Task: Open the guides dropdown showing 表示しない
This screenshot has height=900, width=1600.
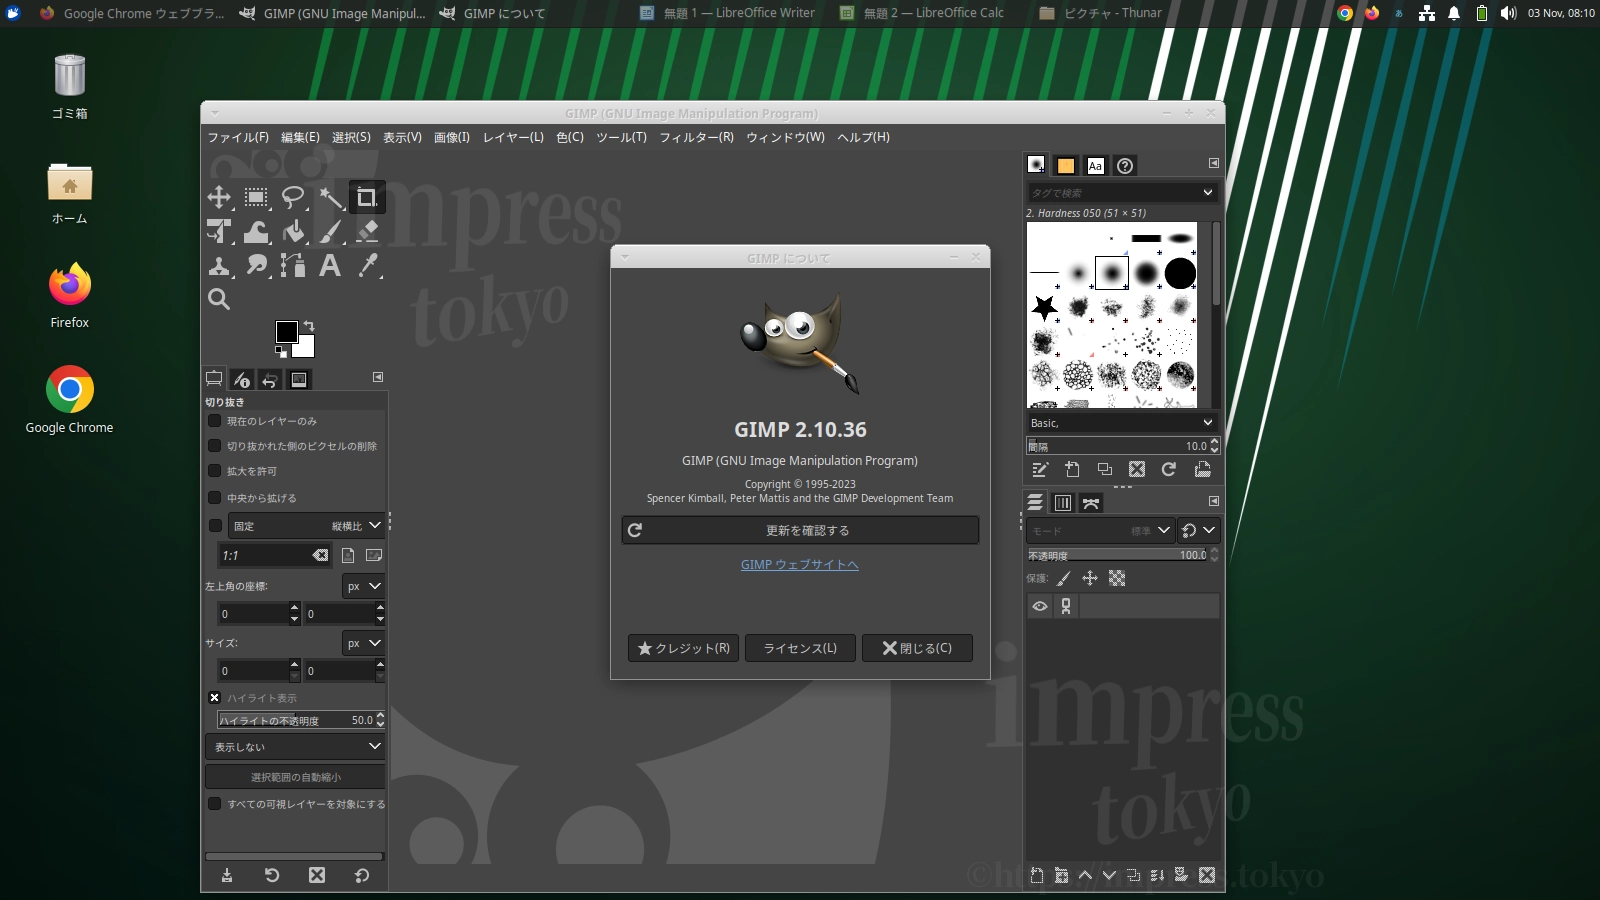Action: click(x=295, y=746)
